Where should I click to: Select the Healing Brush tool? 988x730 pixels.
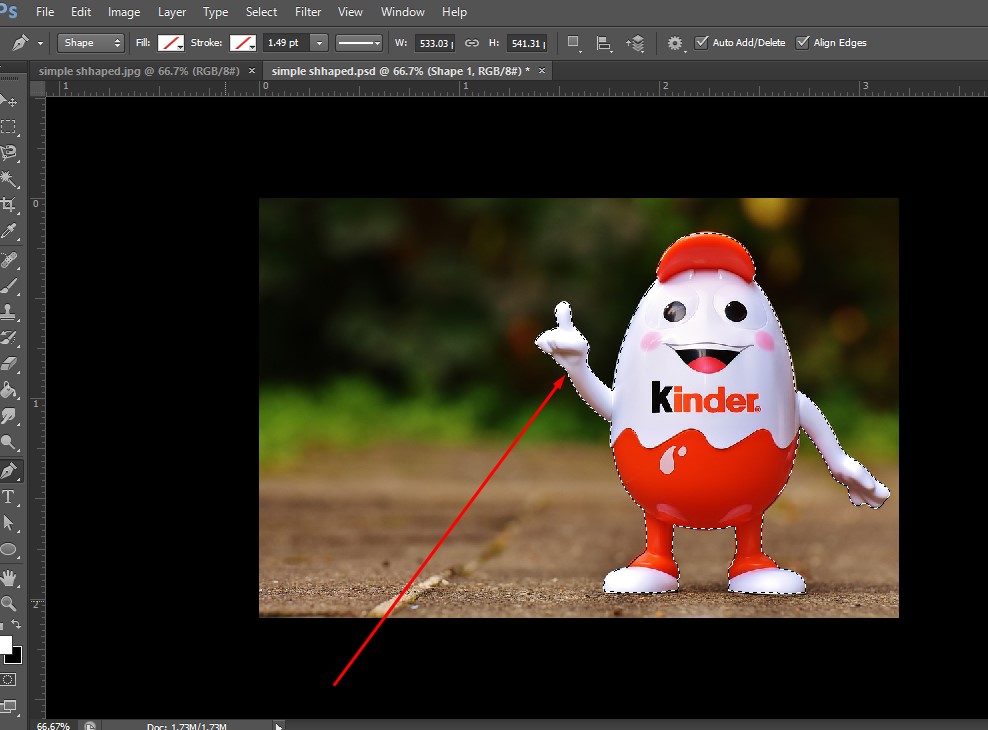pyautogui.click(x=9, y=259)
